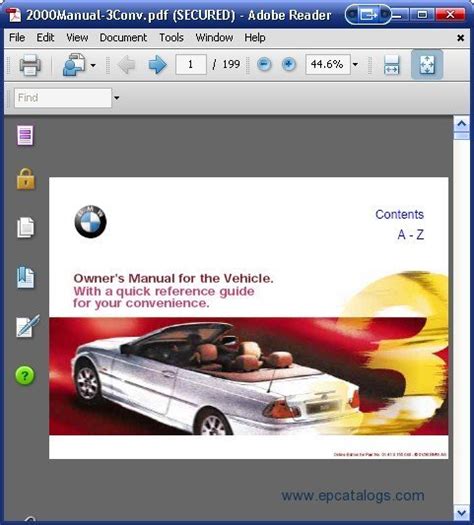
Task: Go to next page blue arrow
Action: pyautogui.click(x=157, y=65)
